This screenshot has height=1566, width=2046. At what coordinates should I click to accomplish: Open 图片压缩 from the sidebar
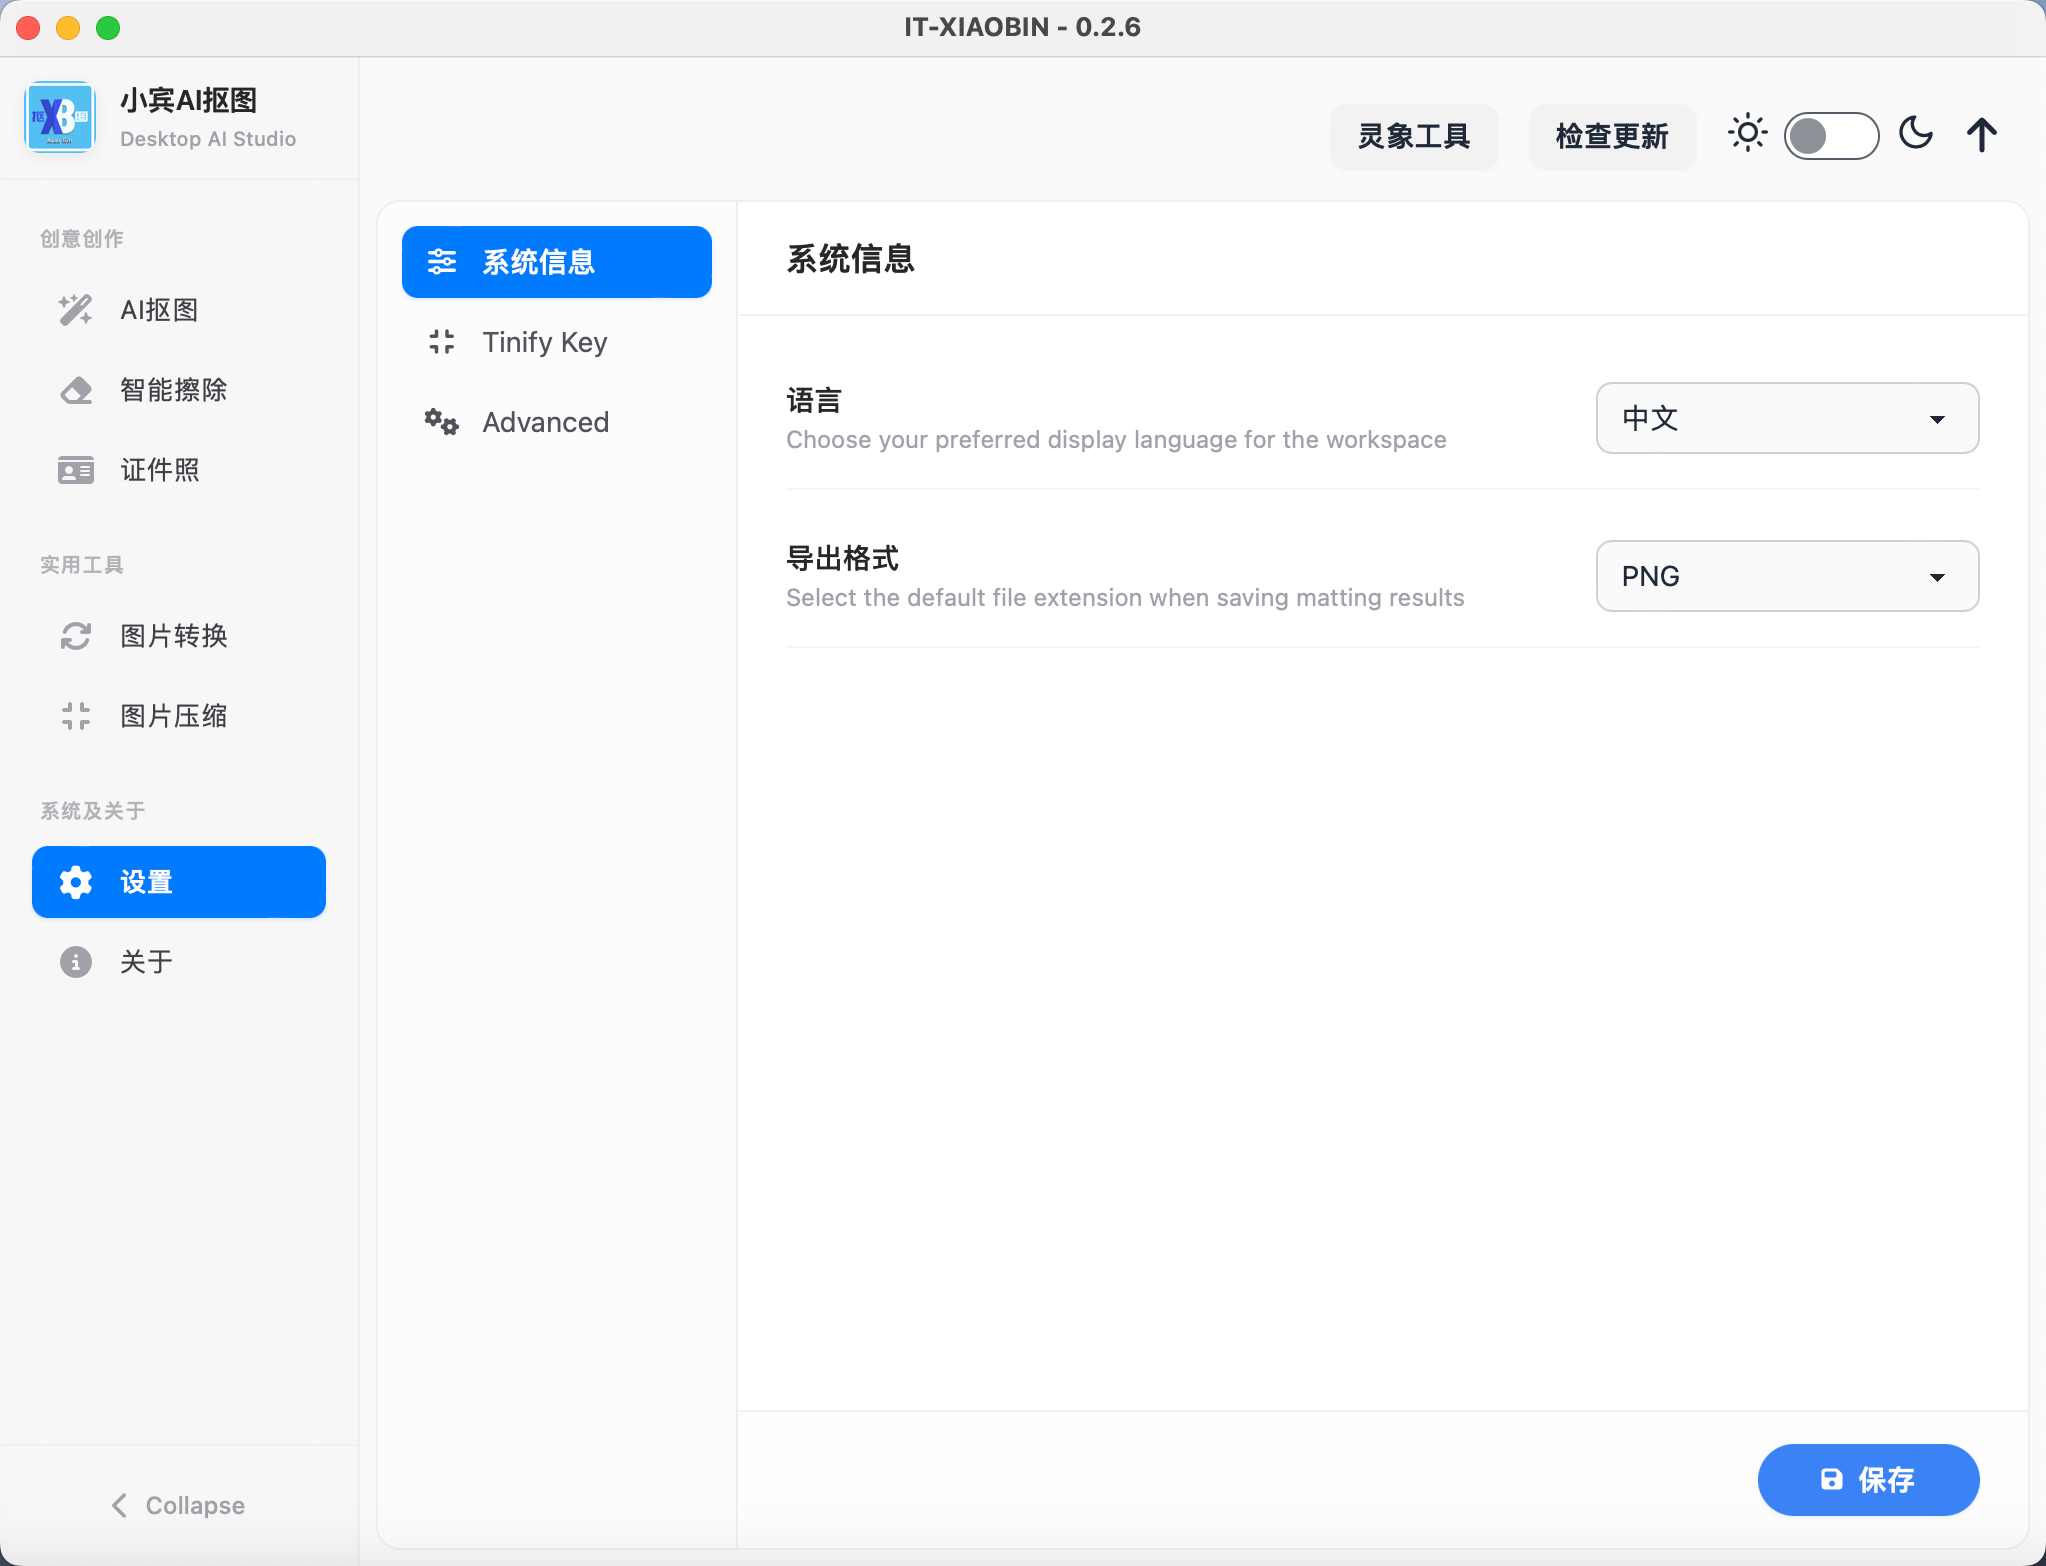click(179, 716)
